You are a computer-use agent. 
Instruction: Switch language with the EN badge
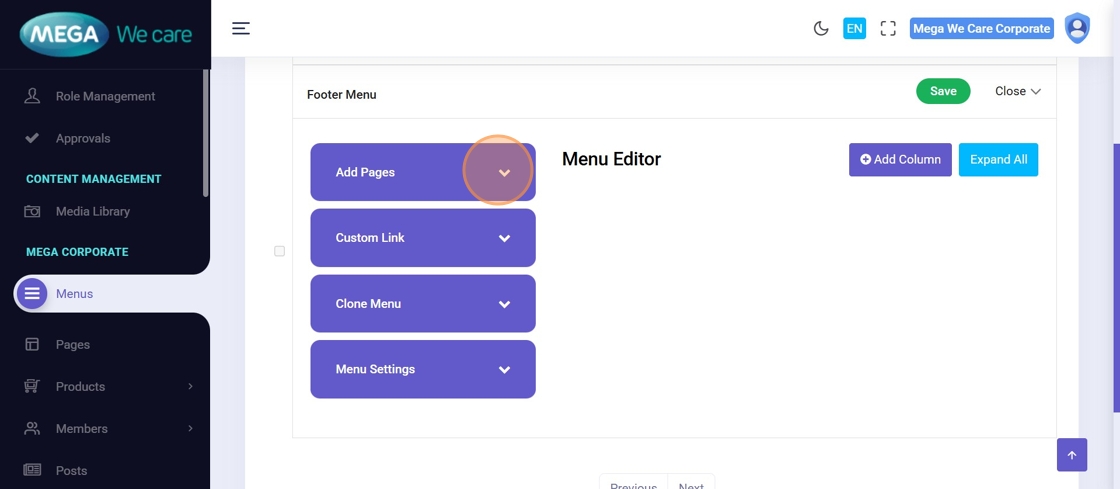854,28
